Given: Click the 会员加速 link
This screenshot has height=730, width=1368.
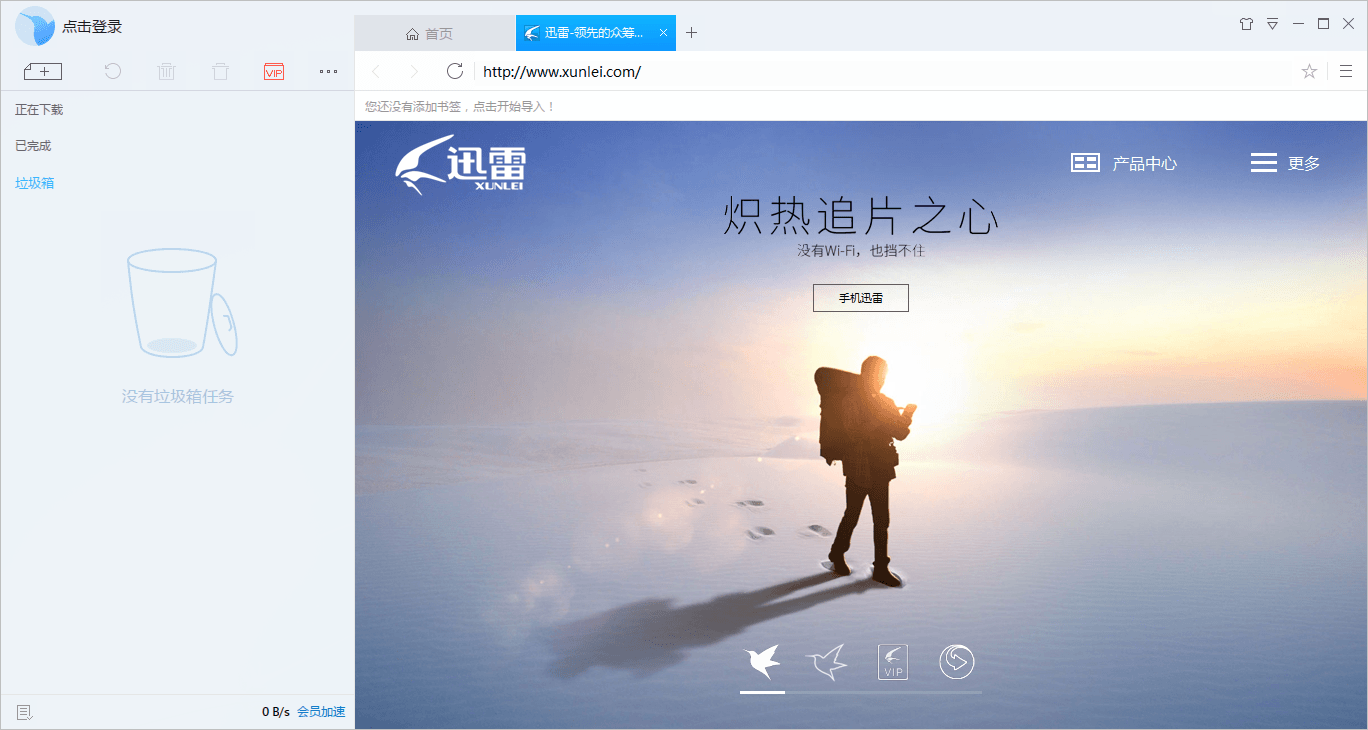Looking at the screenshot, I should (x=321, y=712).
